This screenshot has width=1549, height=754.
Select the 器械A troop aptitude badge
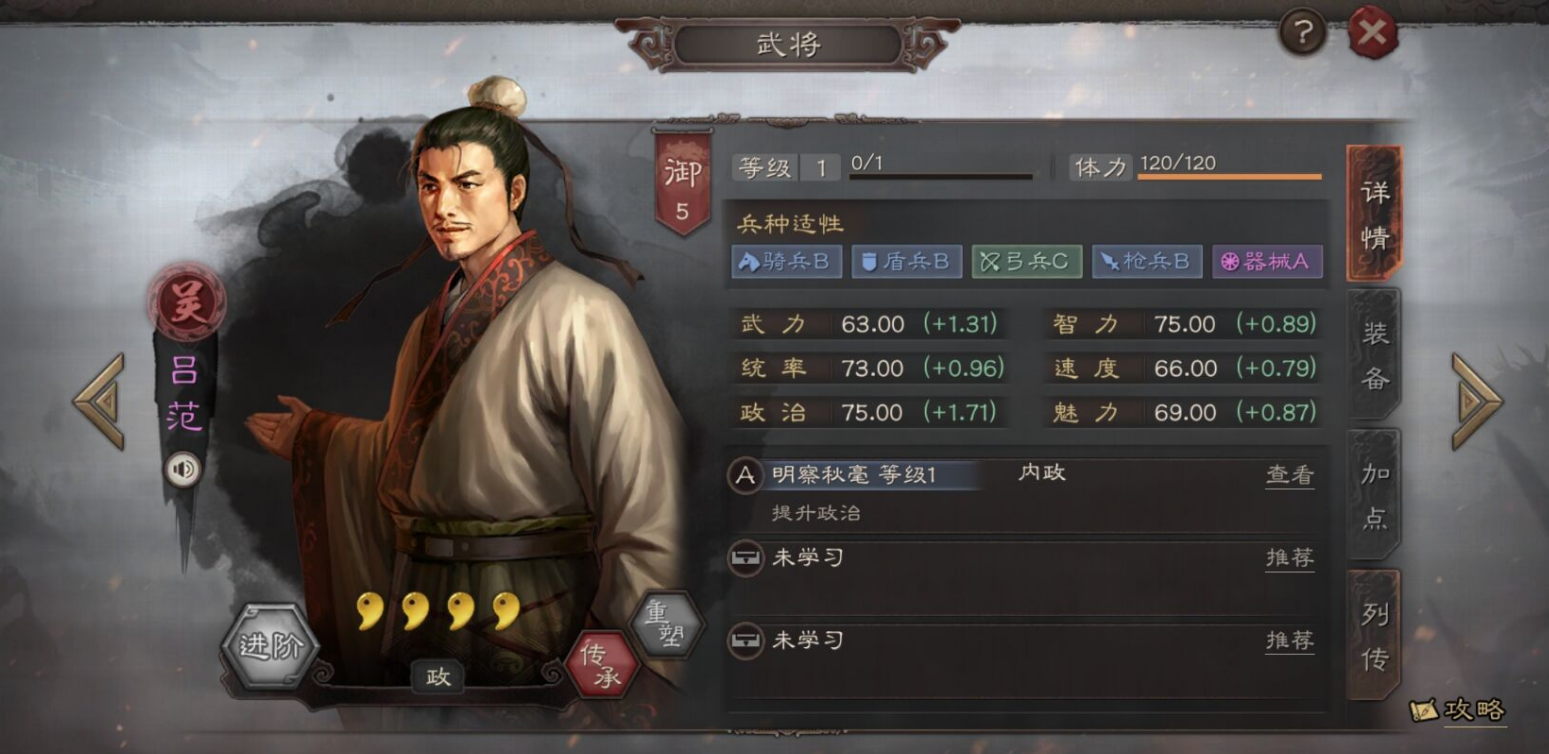[1267, 262]
